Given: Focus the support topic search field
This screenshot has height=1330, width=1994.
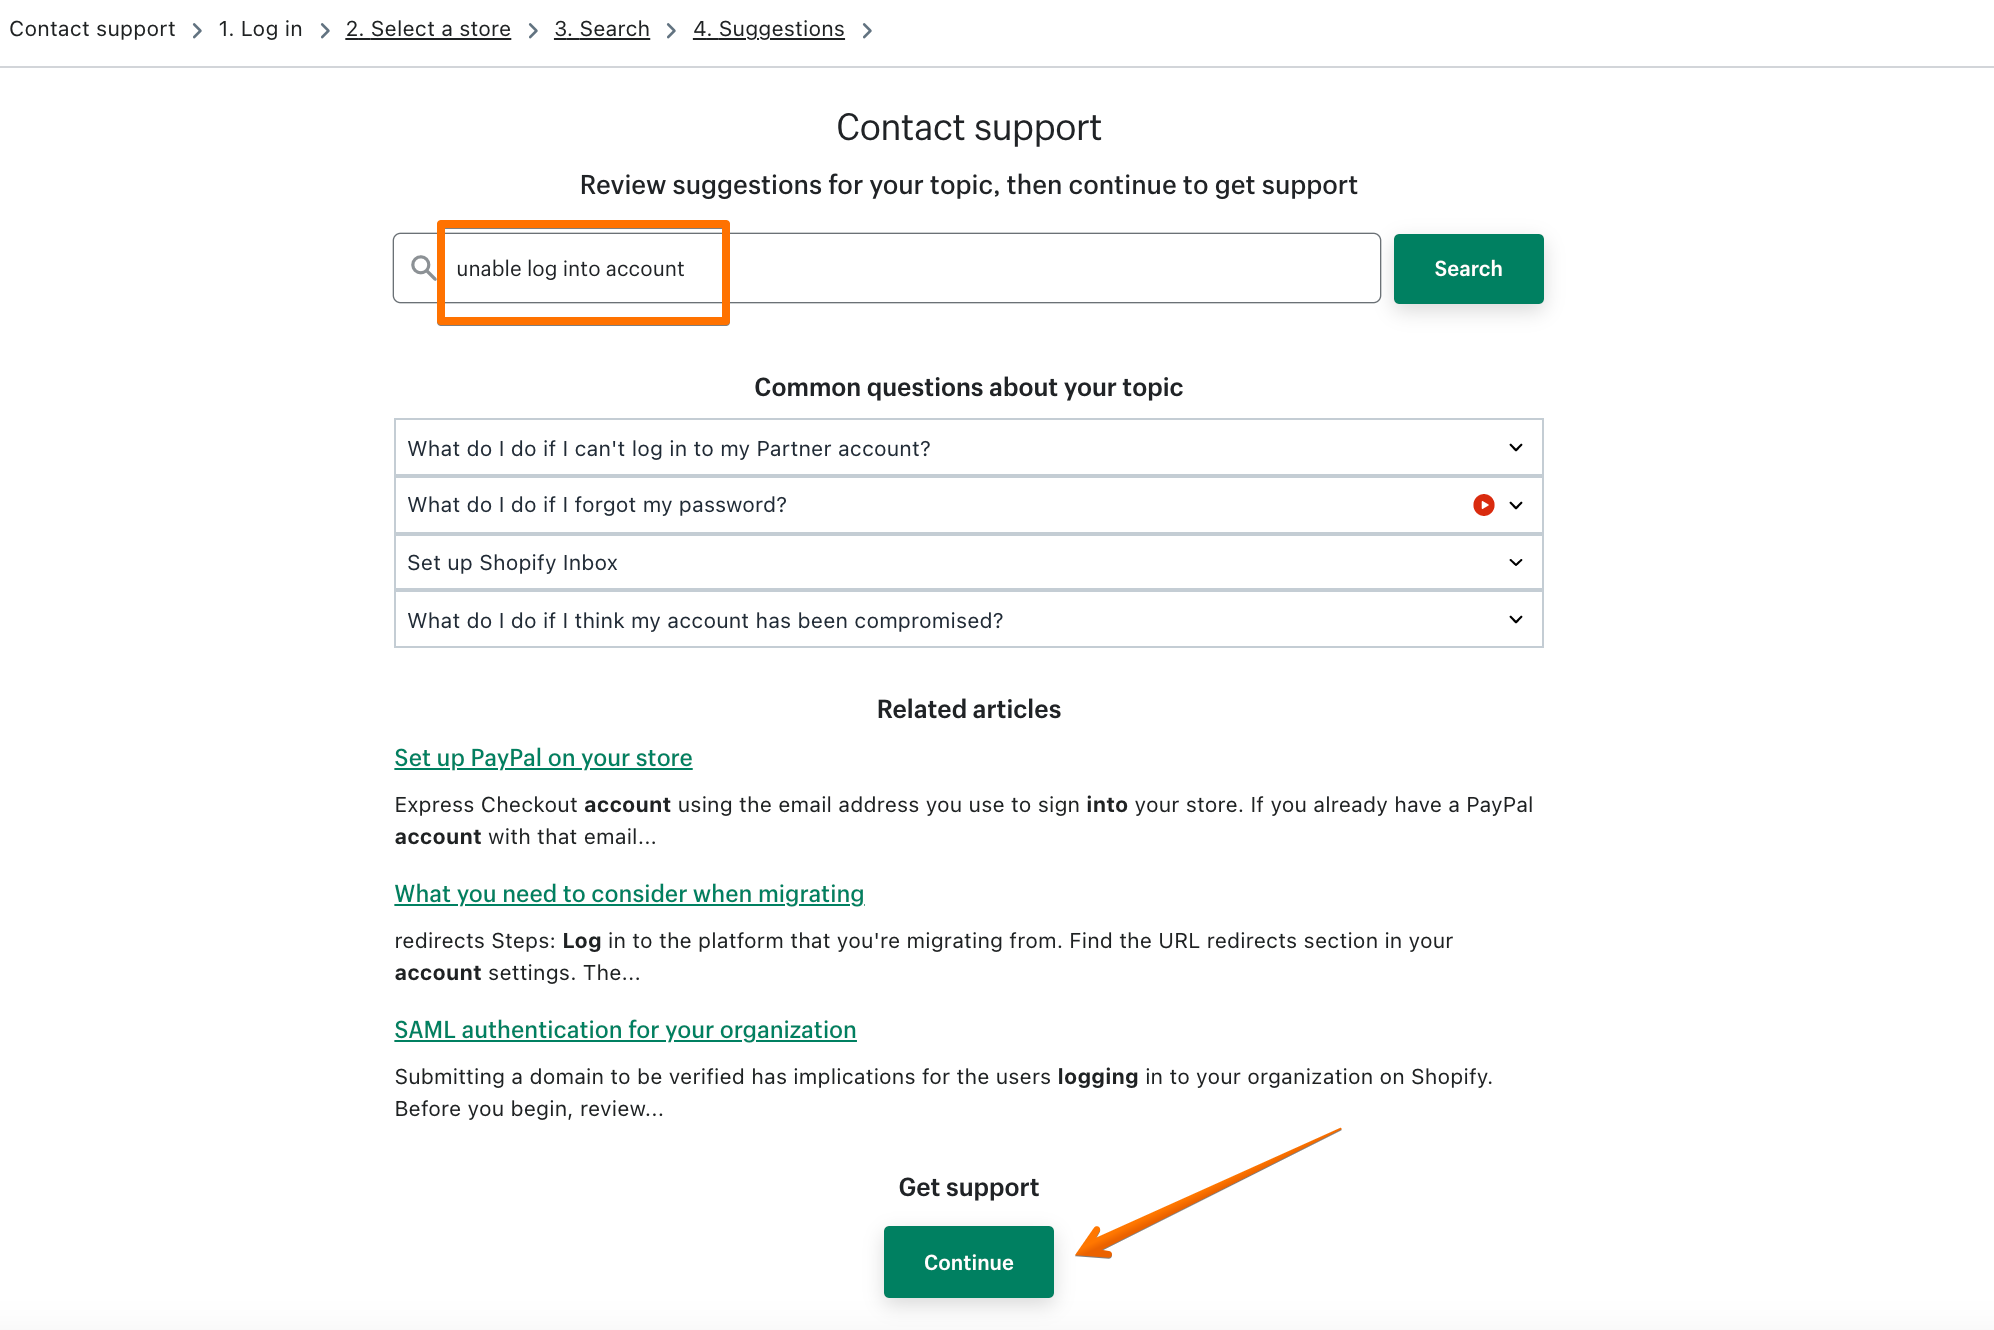Looking at the screenshot, I should pos(900,268).
